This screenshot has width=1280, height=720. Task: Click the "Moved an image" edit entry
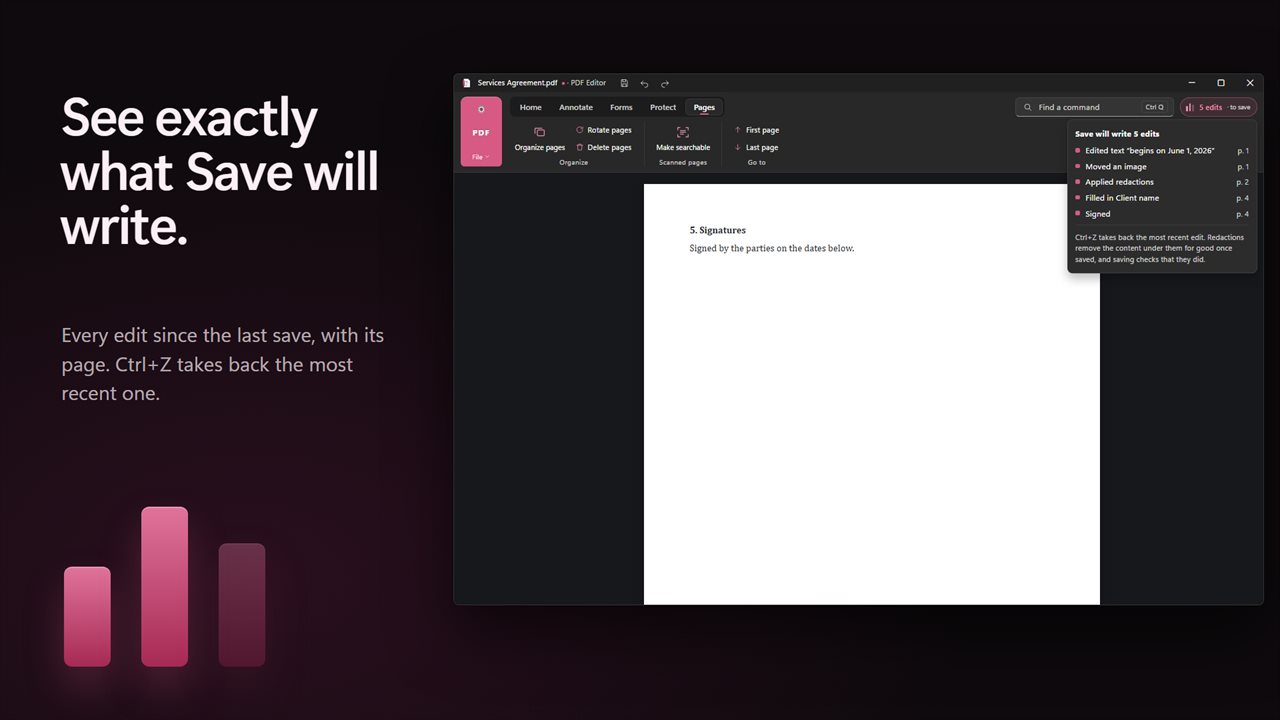1162,167
